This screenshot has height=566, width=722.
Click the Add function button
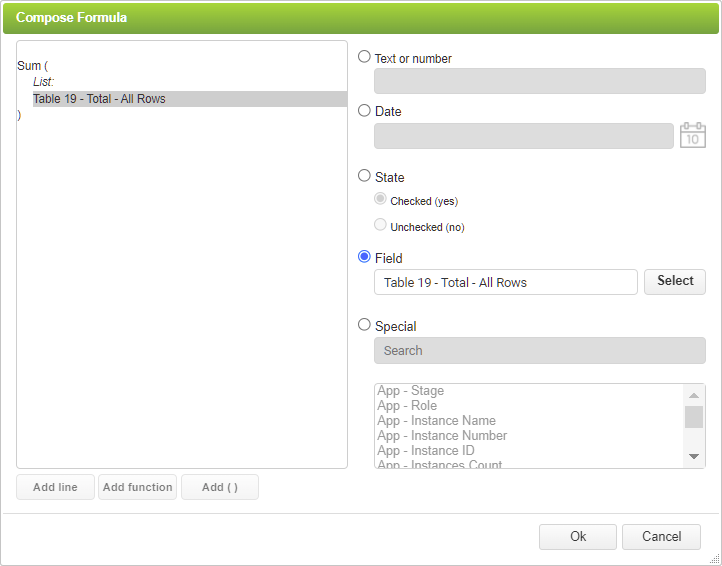[x=137, y=487]
